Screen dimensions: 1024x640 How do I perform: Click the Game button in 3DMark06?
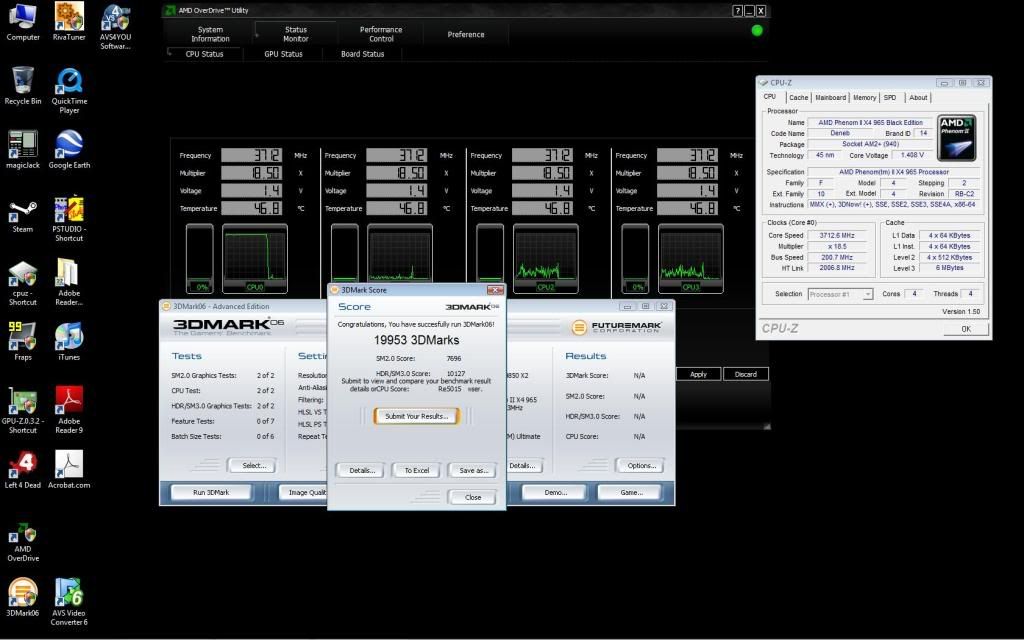point(631,492)
